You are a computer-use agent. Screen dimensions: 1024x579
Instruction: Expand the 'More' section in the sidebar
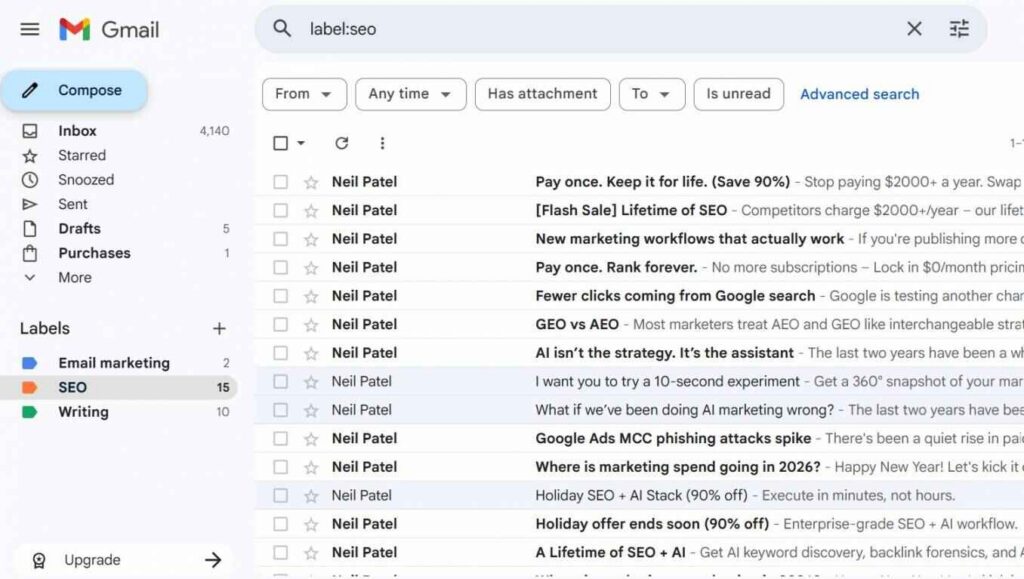[x=74, y=277]
